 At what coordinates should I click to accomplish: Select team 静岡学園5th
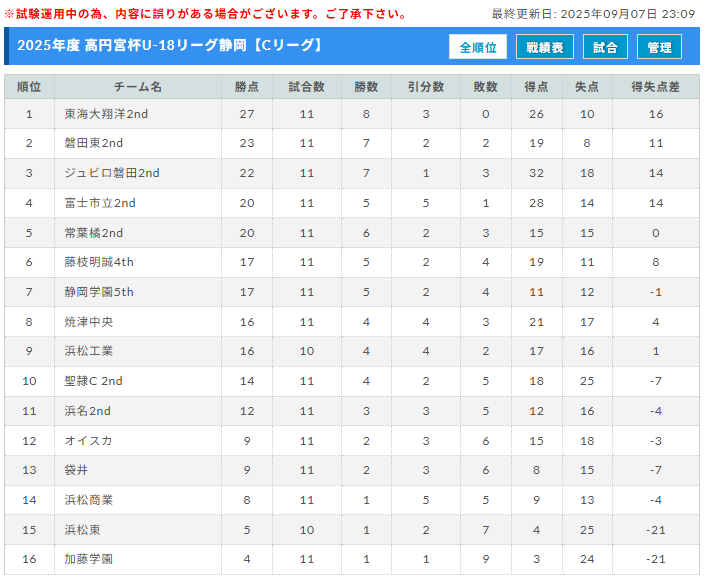pyautogui.click(x=99, y=292)
